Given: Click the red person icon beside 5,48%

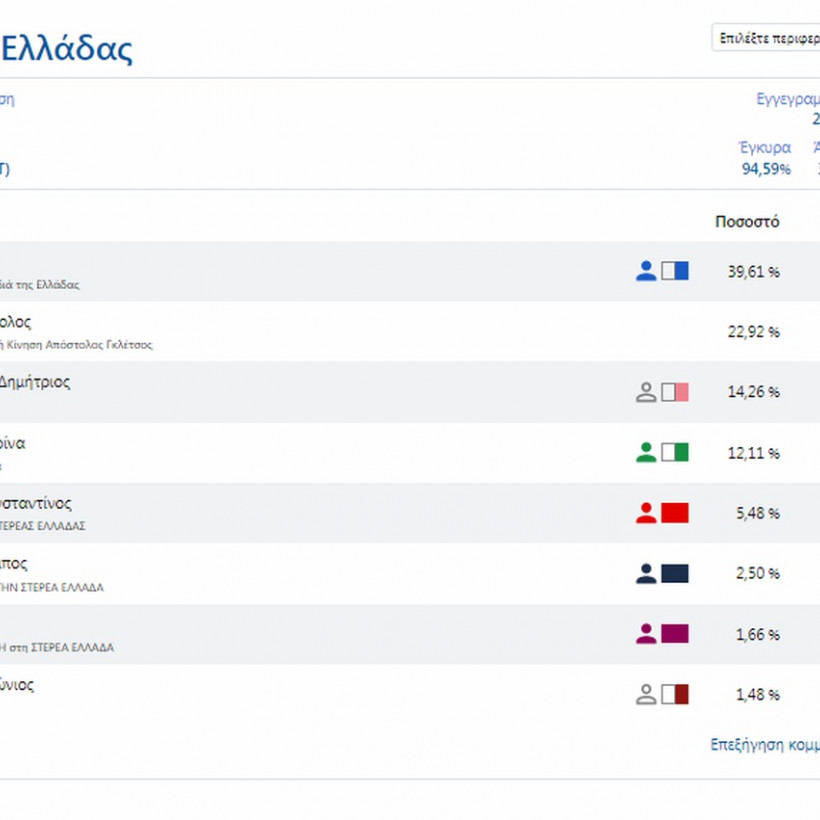Looking at the screenshot, I should (646, 513).
